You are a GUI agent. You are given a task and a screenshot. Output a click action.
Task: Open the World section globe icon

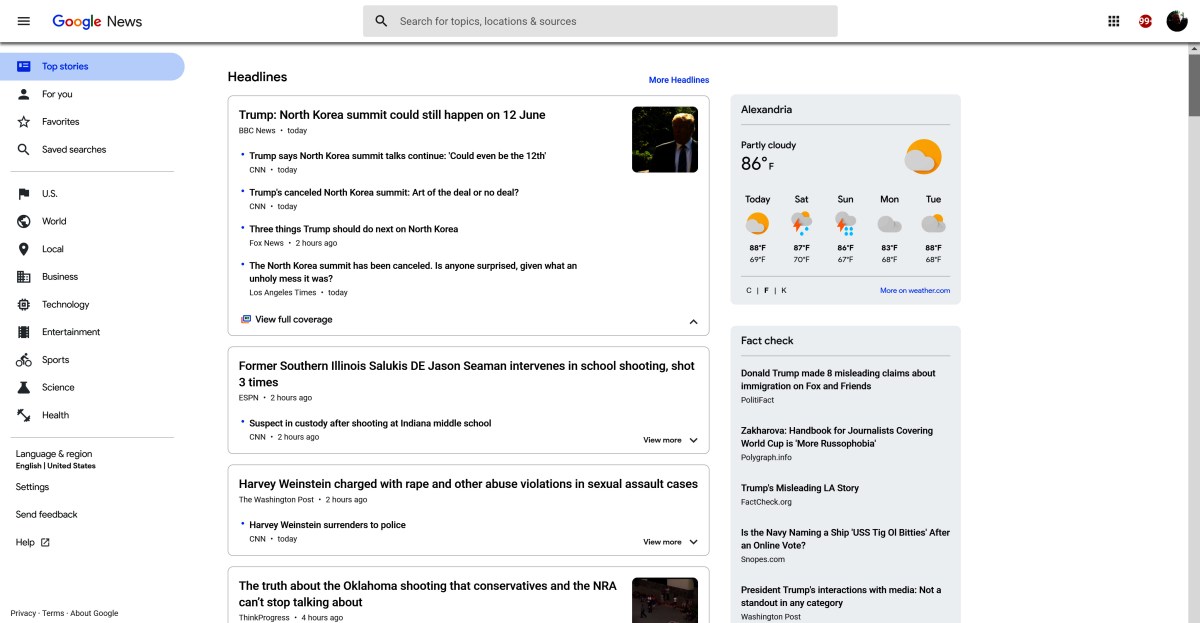[25, 221]
